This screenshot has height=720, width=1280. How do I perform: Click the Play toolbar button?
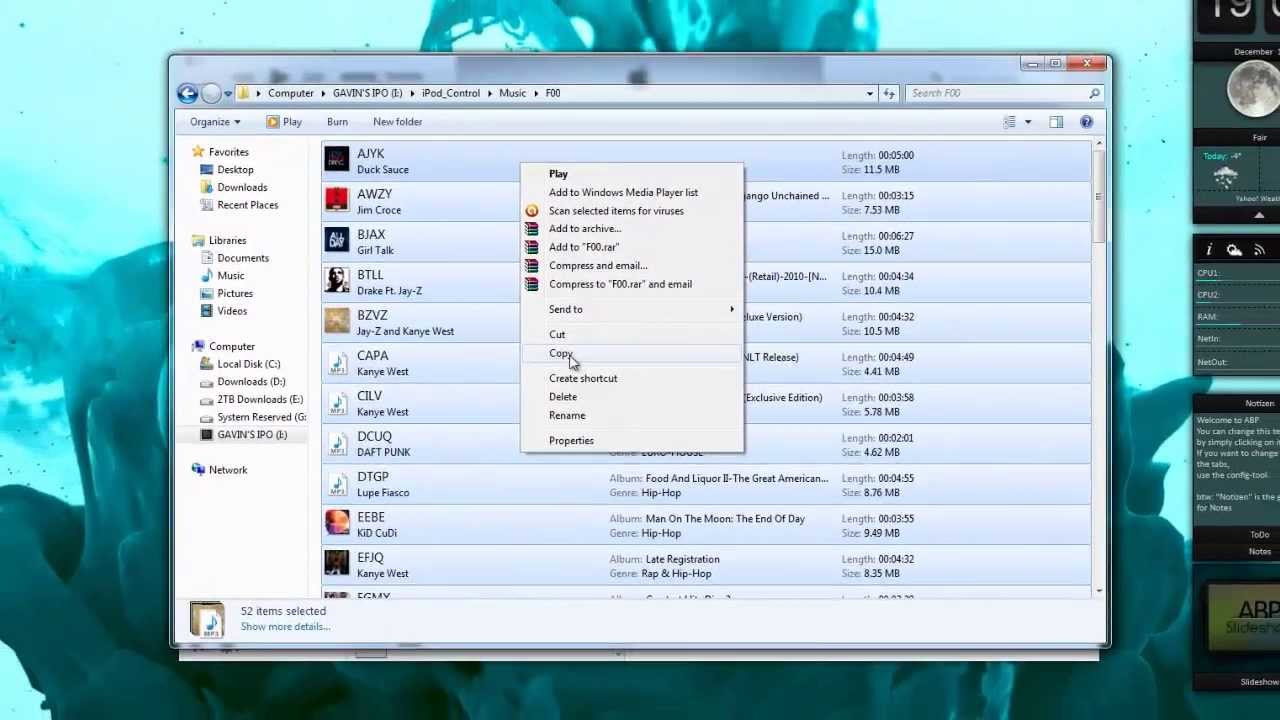coord(284,122)
